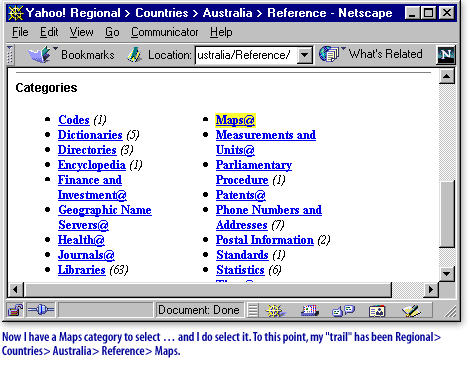The image size is (470, 390).
Task: Open the Journals@ category link
Action: 86,255
